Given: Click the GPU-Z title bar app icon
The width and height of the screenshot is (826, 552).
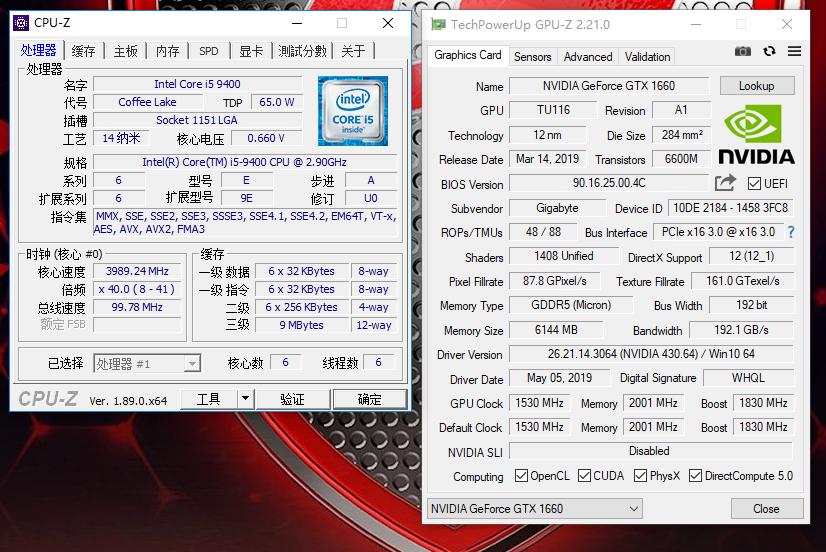Looking at the screenshot, I should (x=438, y=24).
